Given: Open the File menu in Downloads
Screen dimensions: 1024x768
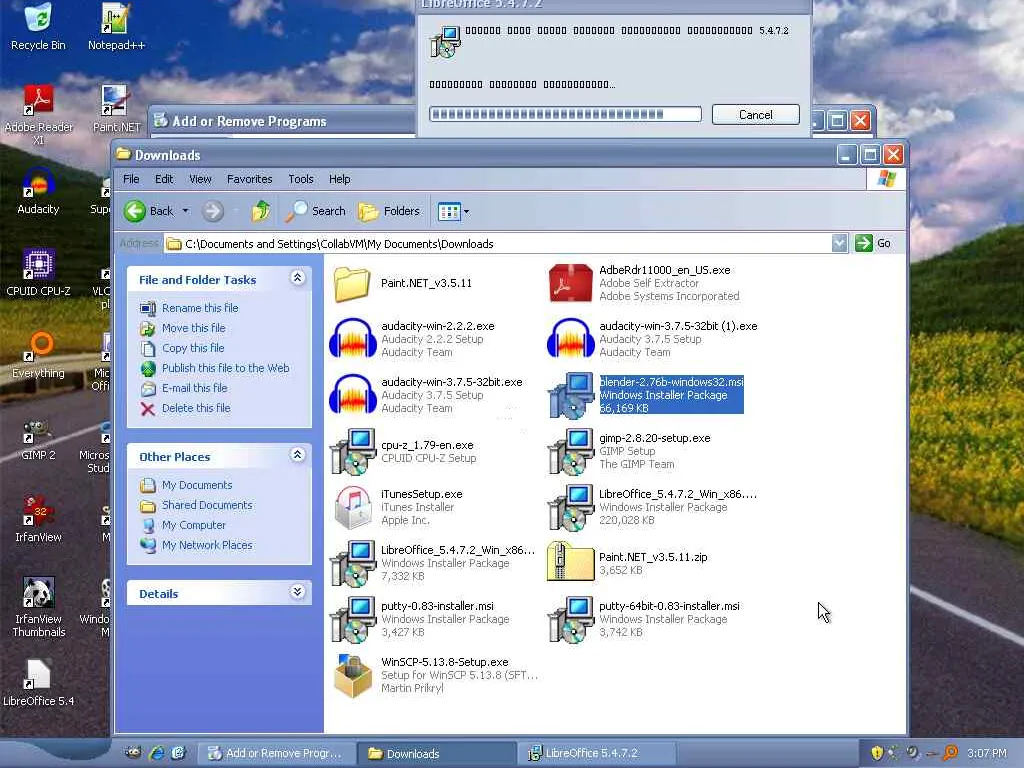Looking at the screenshot, I should [131, 179].
